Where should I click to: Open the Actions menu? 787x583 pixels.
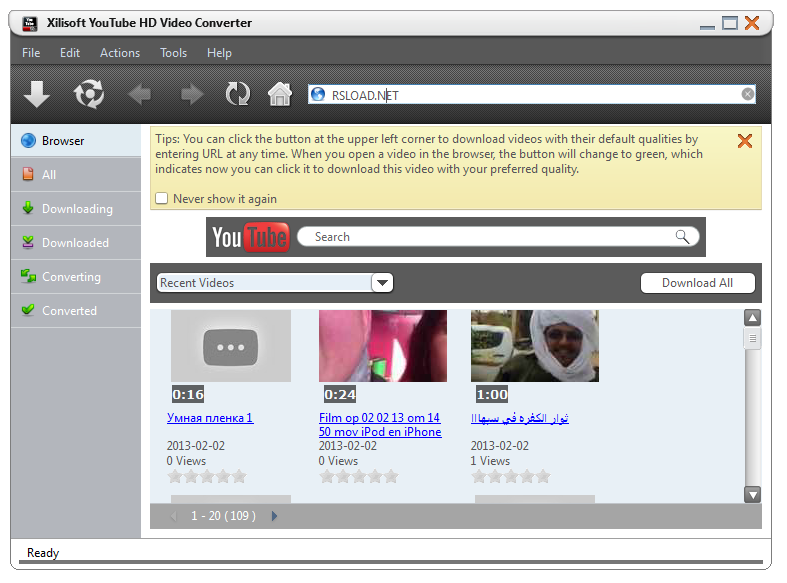point(120,53)
